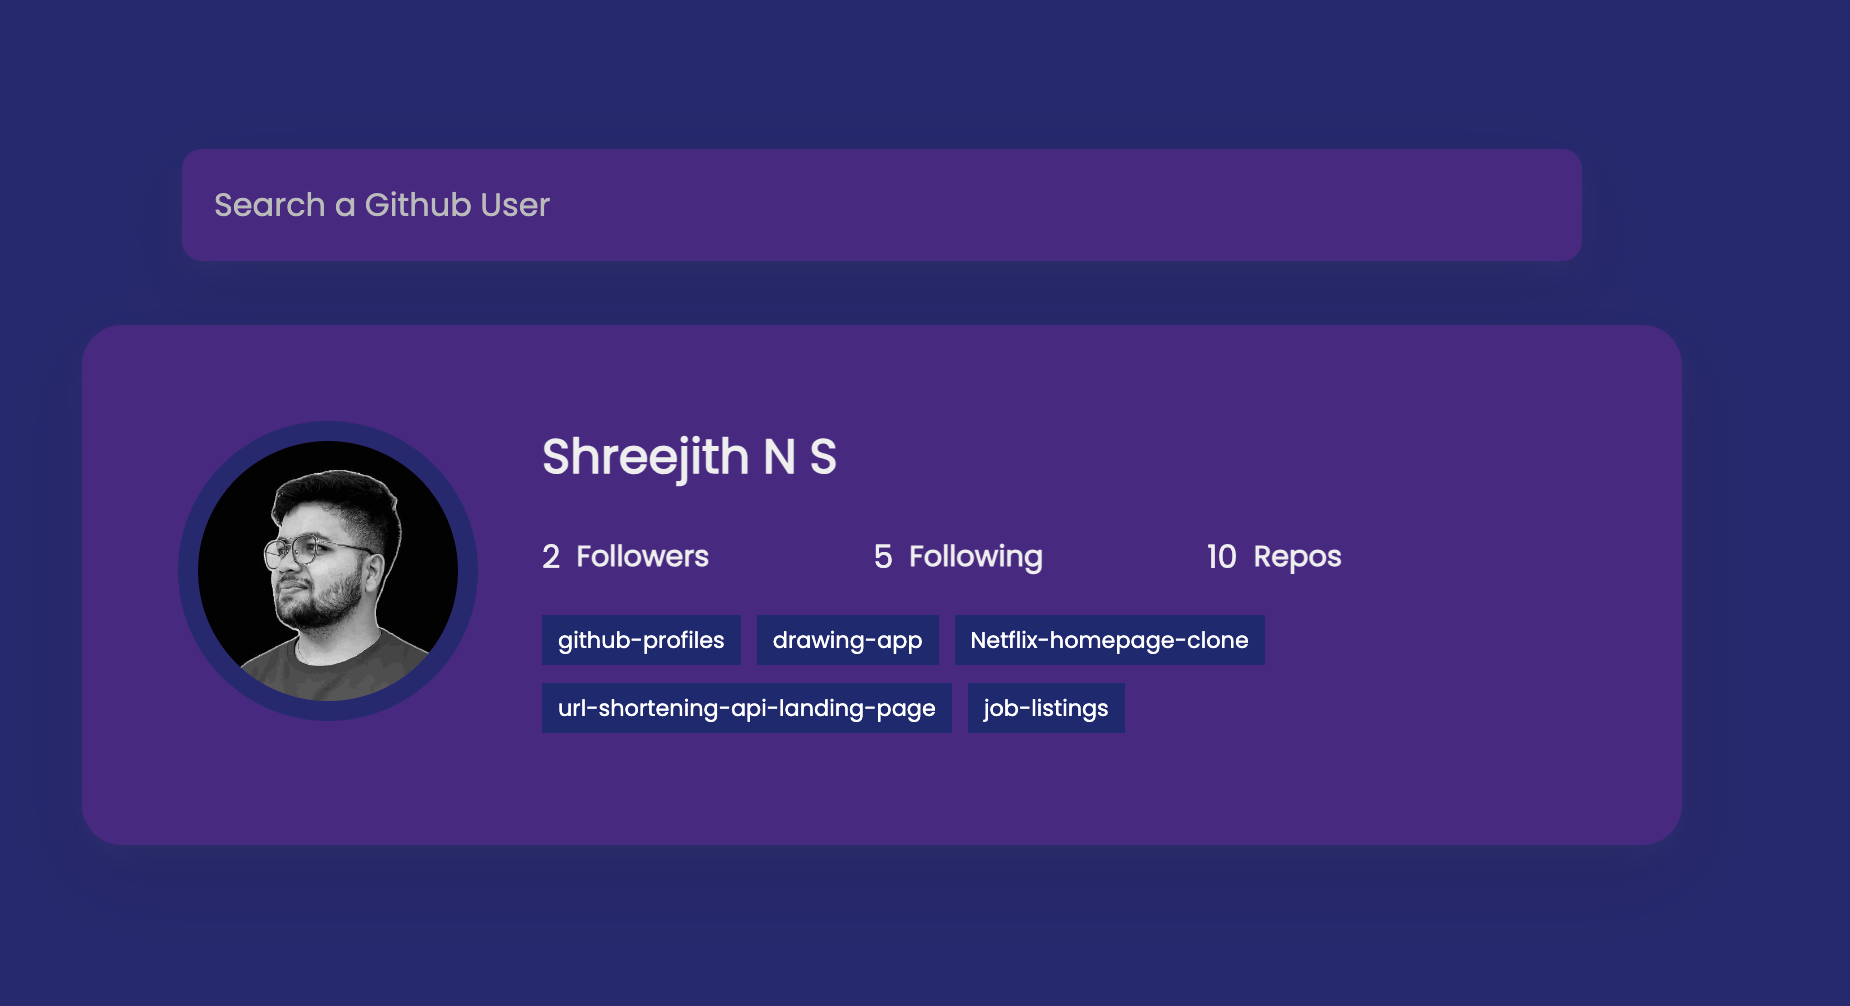Screen dimensions: 1850x1006
Task: Click the repos count number 10
Action: 1221,557
